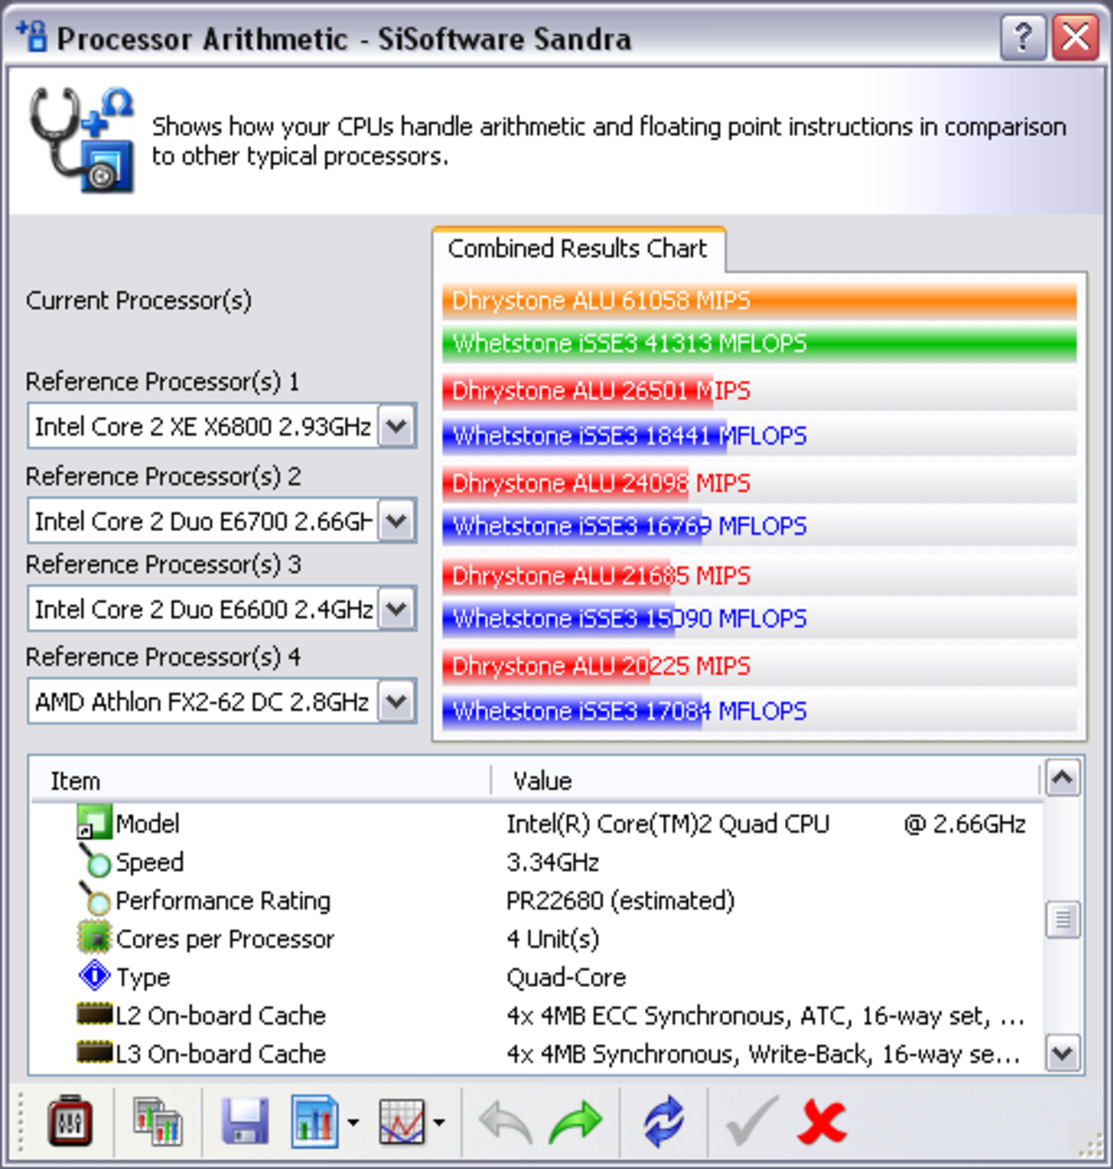Open Reference Processor 4 dropdown arrow
The width and height of the screenshot is (1113, 1169).
(396, 701)
